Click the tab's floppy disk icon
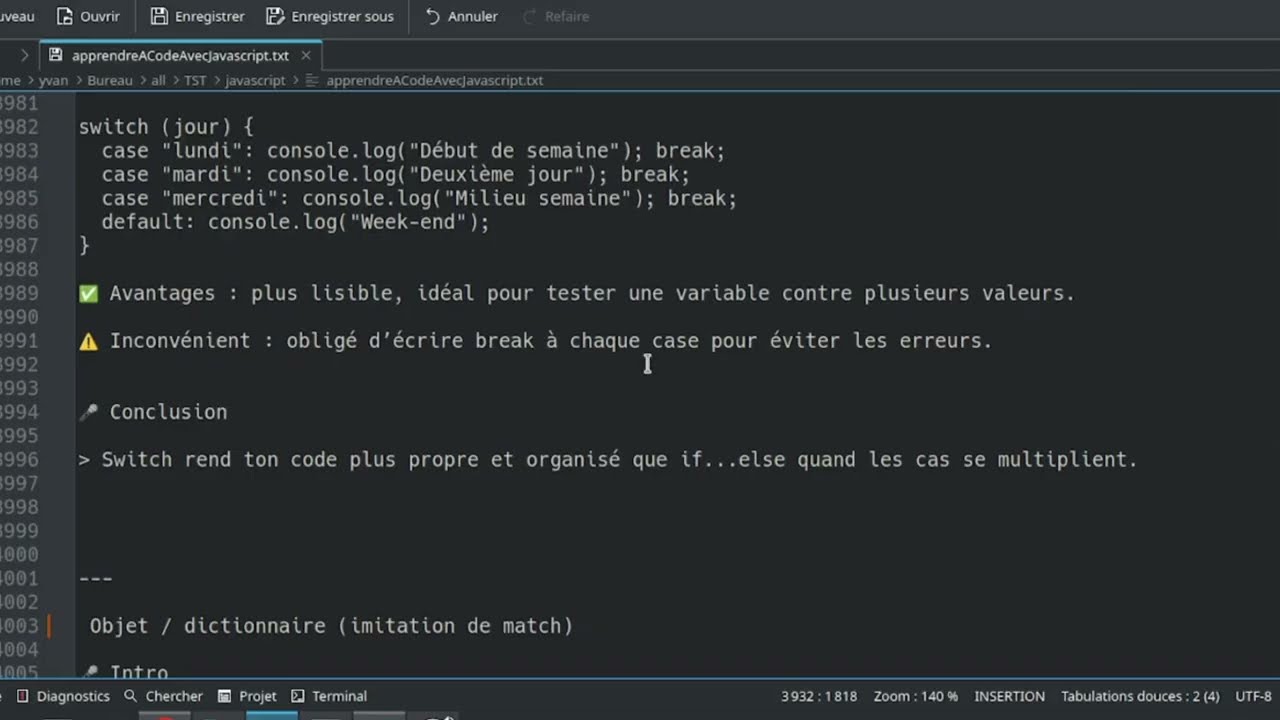The height and width of the screenshot is (720, 1280). coord(55,55)
